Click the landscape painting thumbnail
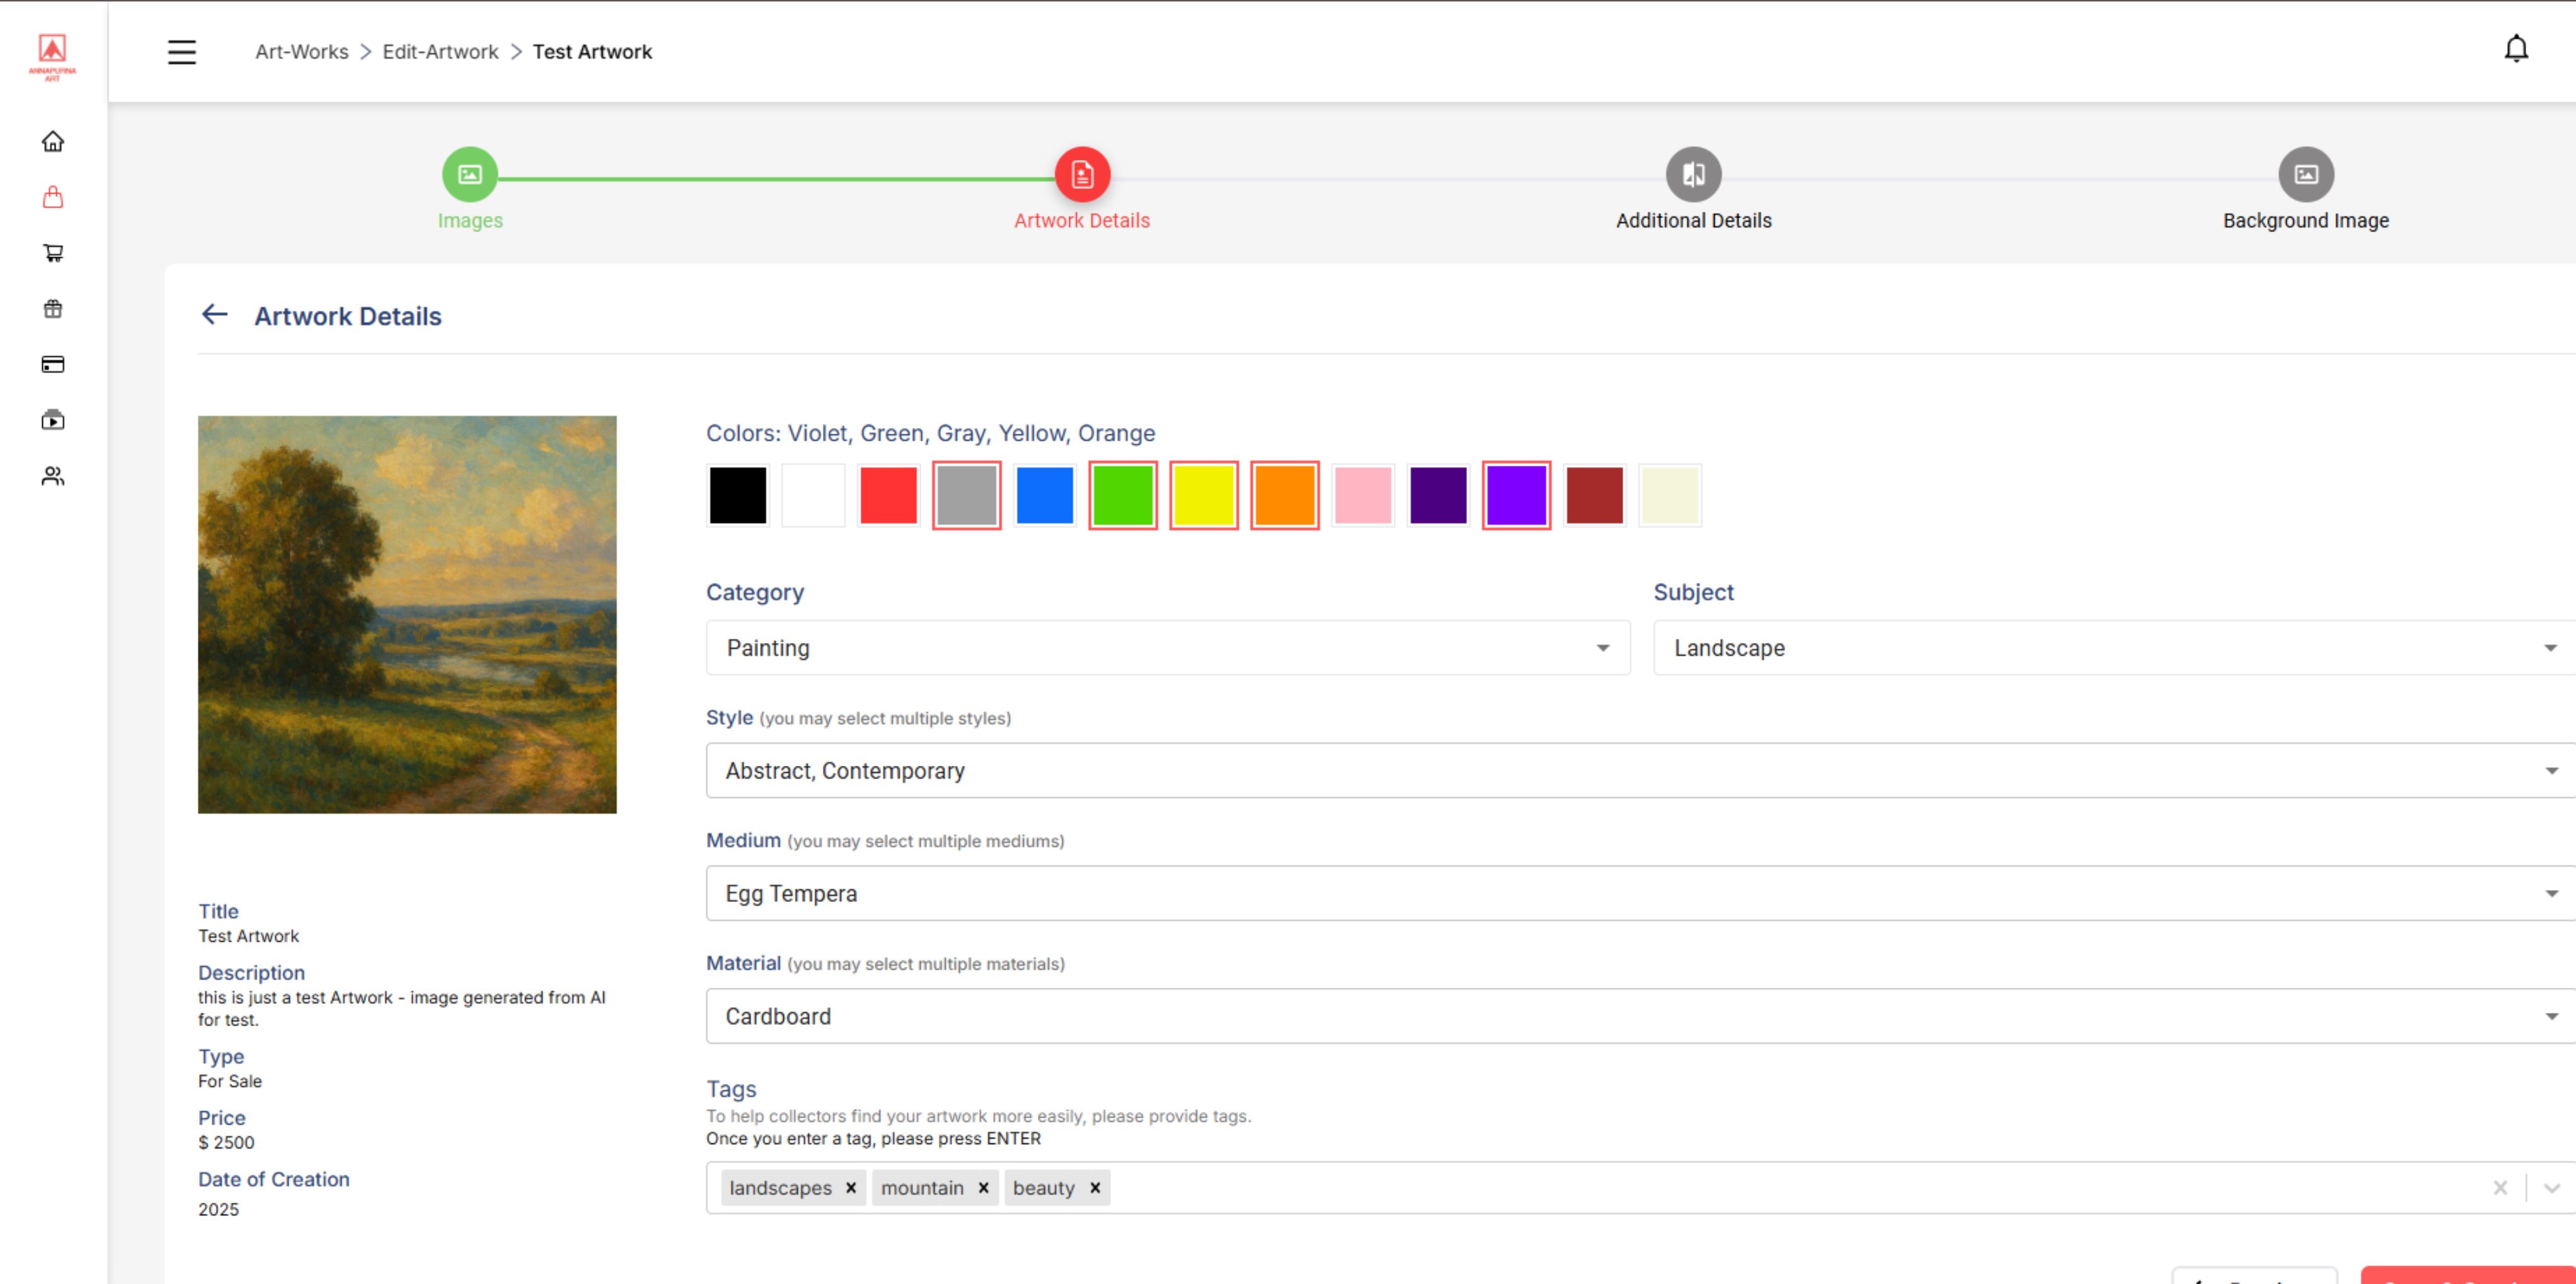The image size is (2576, 1284). click(407, 614)
